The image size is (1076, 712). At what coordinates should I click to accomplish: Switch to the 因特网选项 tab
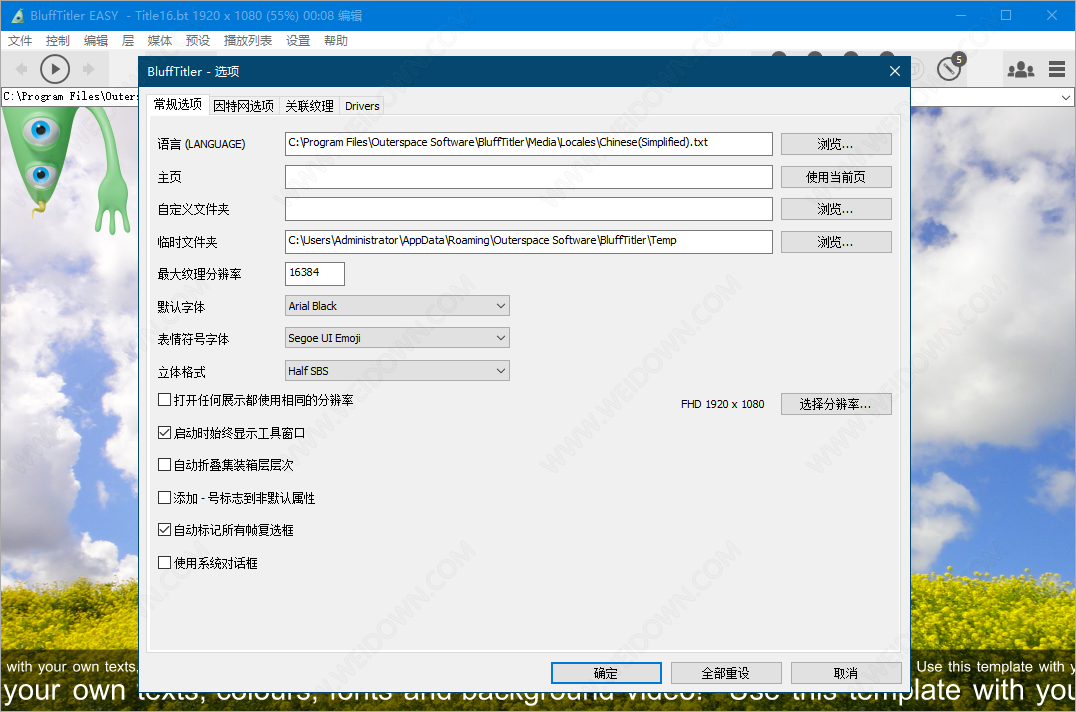tap(244, 106)
